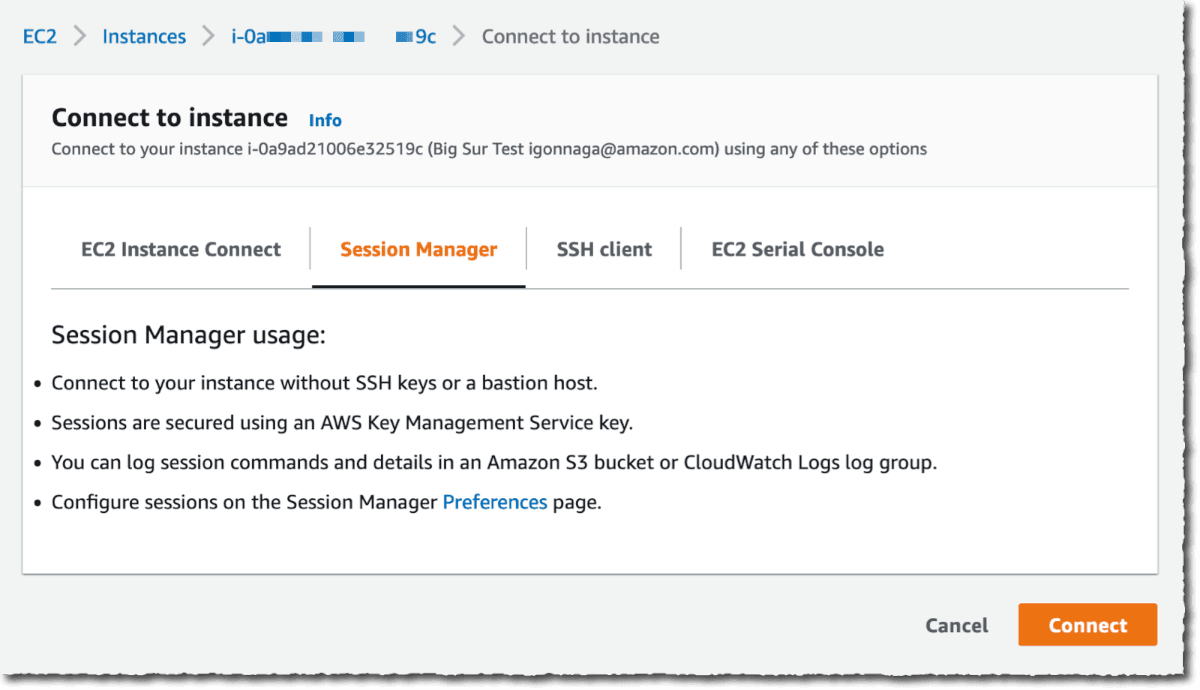Switch to EC2 Instance Connect tab

pyautogui.click(x=181, y=250)
